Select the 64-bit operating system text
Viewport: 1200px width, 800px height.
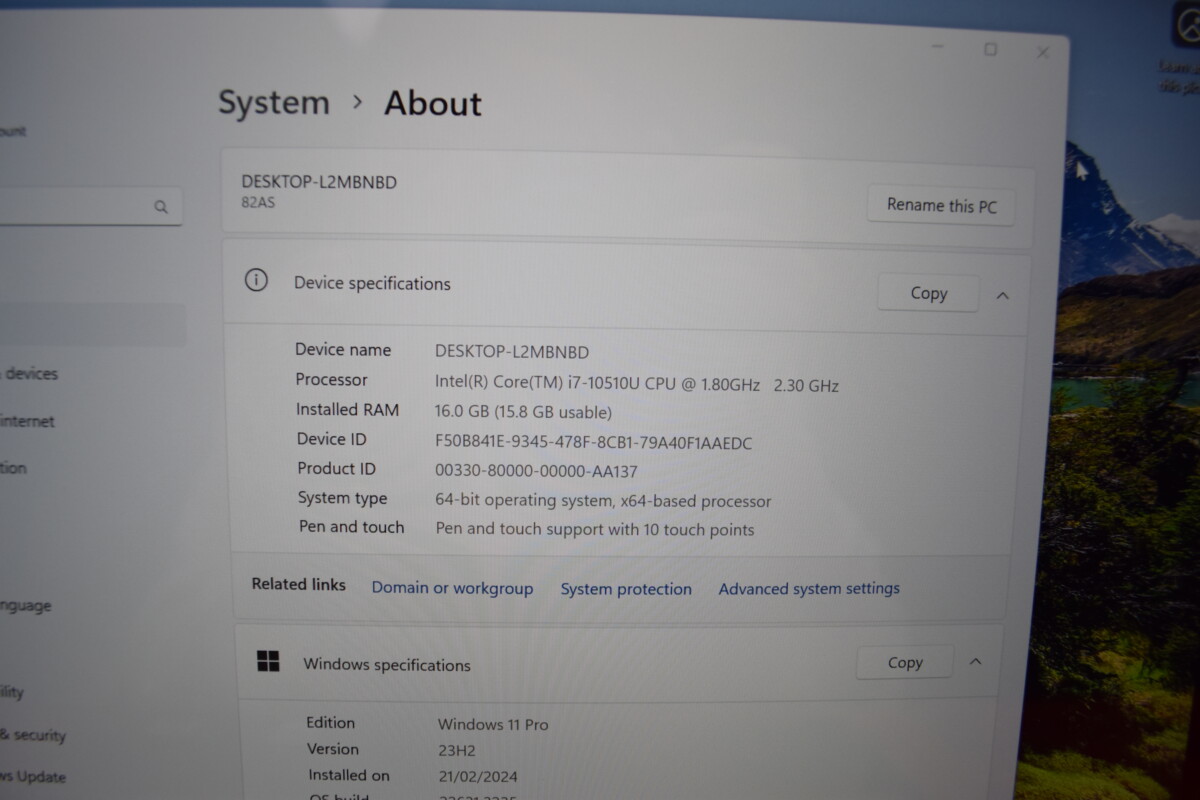[603, 501]
